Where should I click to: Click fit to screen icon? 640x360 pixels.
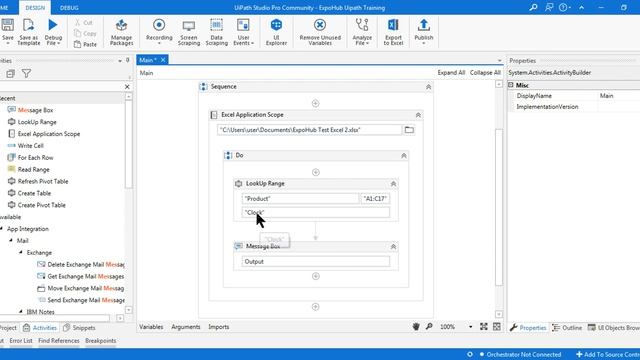(484, 327)
